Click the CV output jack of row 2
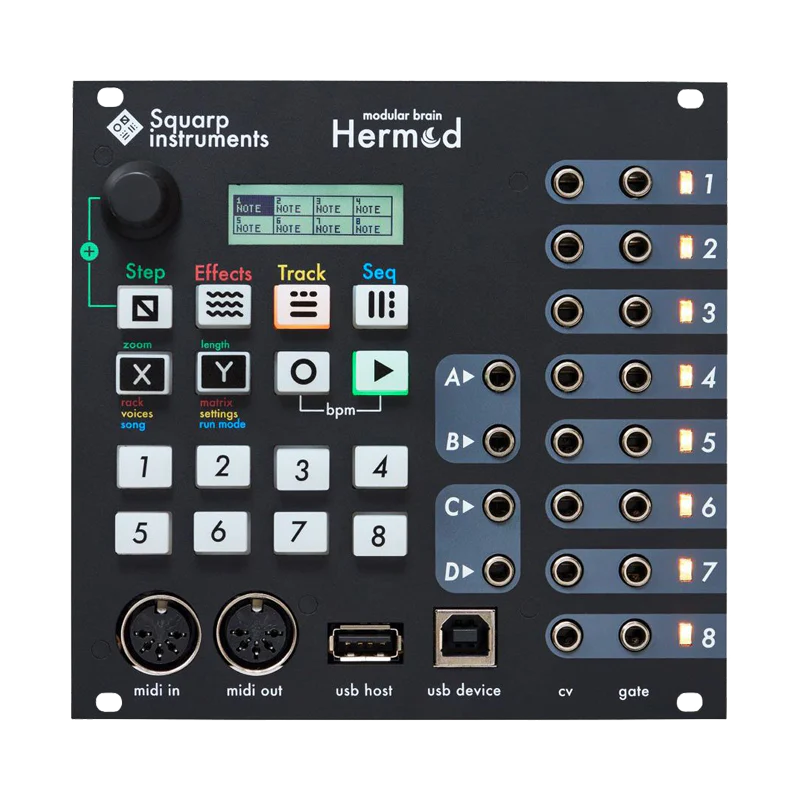800x800 pixels. pyautogui.click(x=568, y=246)
